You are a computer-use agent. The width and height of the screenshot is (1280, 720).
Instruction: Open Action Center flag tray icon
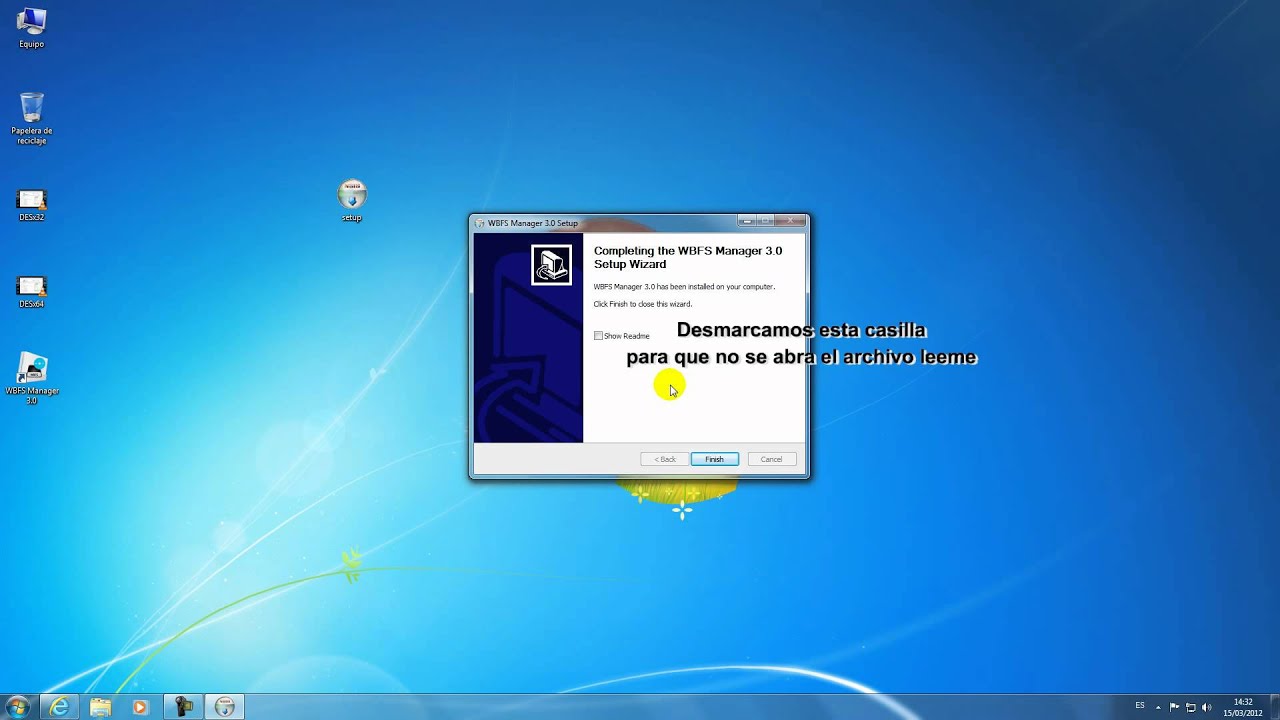[1174, 707]
